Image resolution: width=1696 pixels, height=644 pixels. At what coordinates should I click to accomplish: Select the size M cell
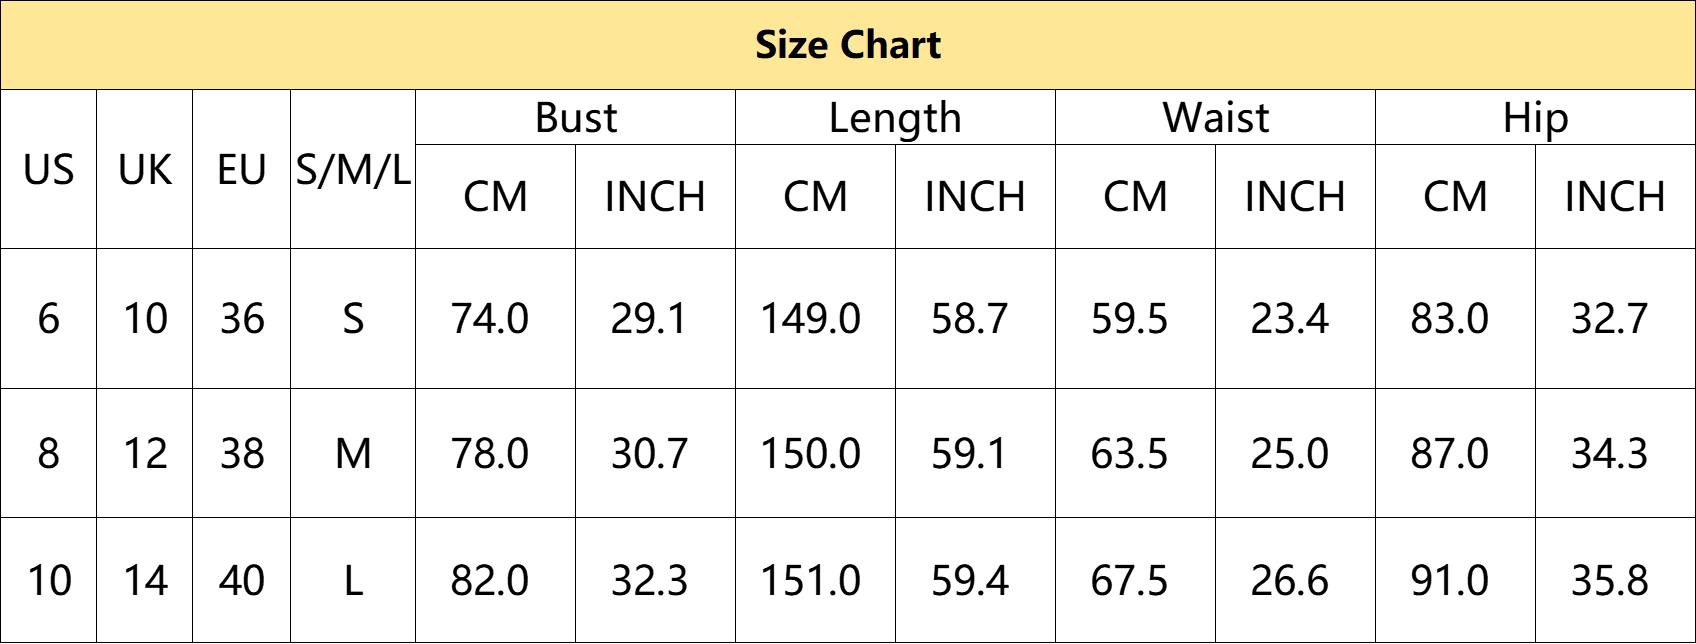(x=353, y=454)
